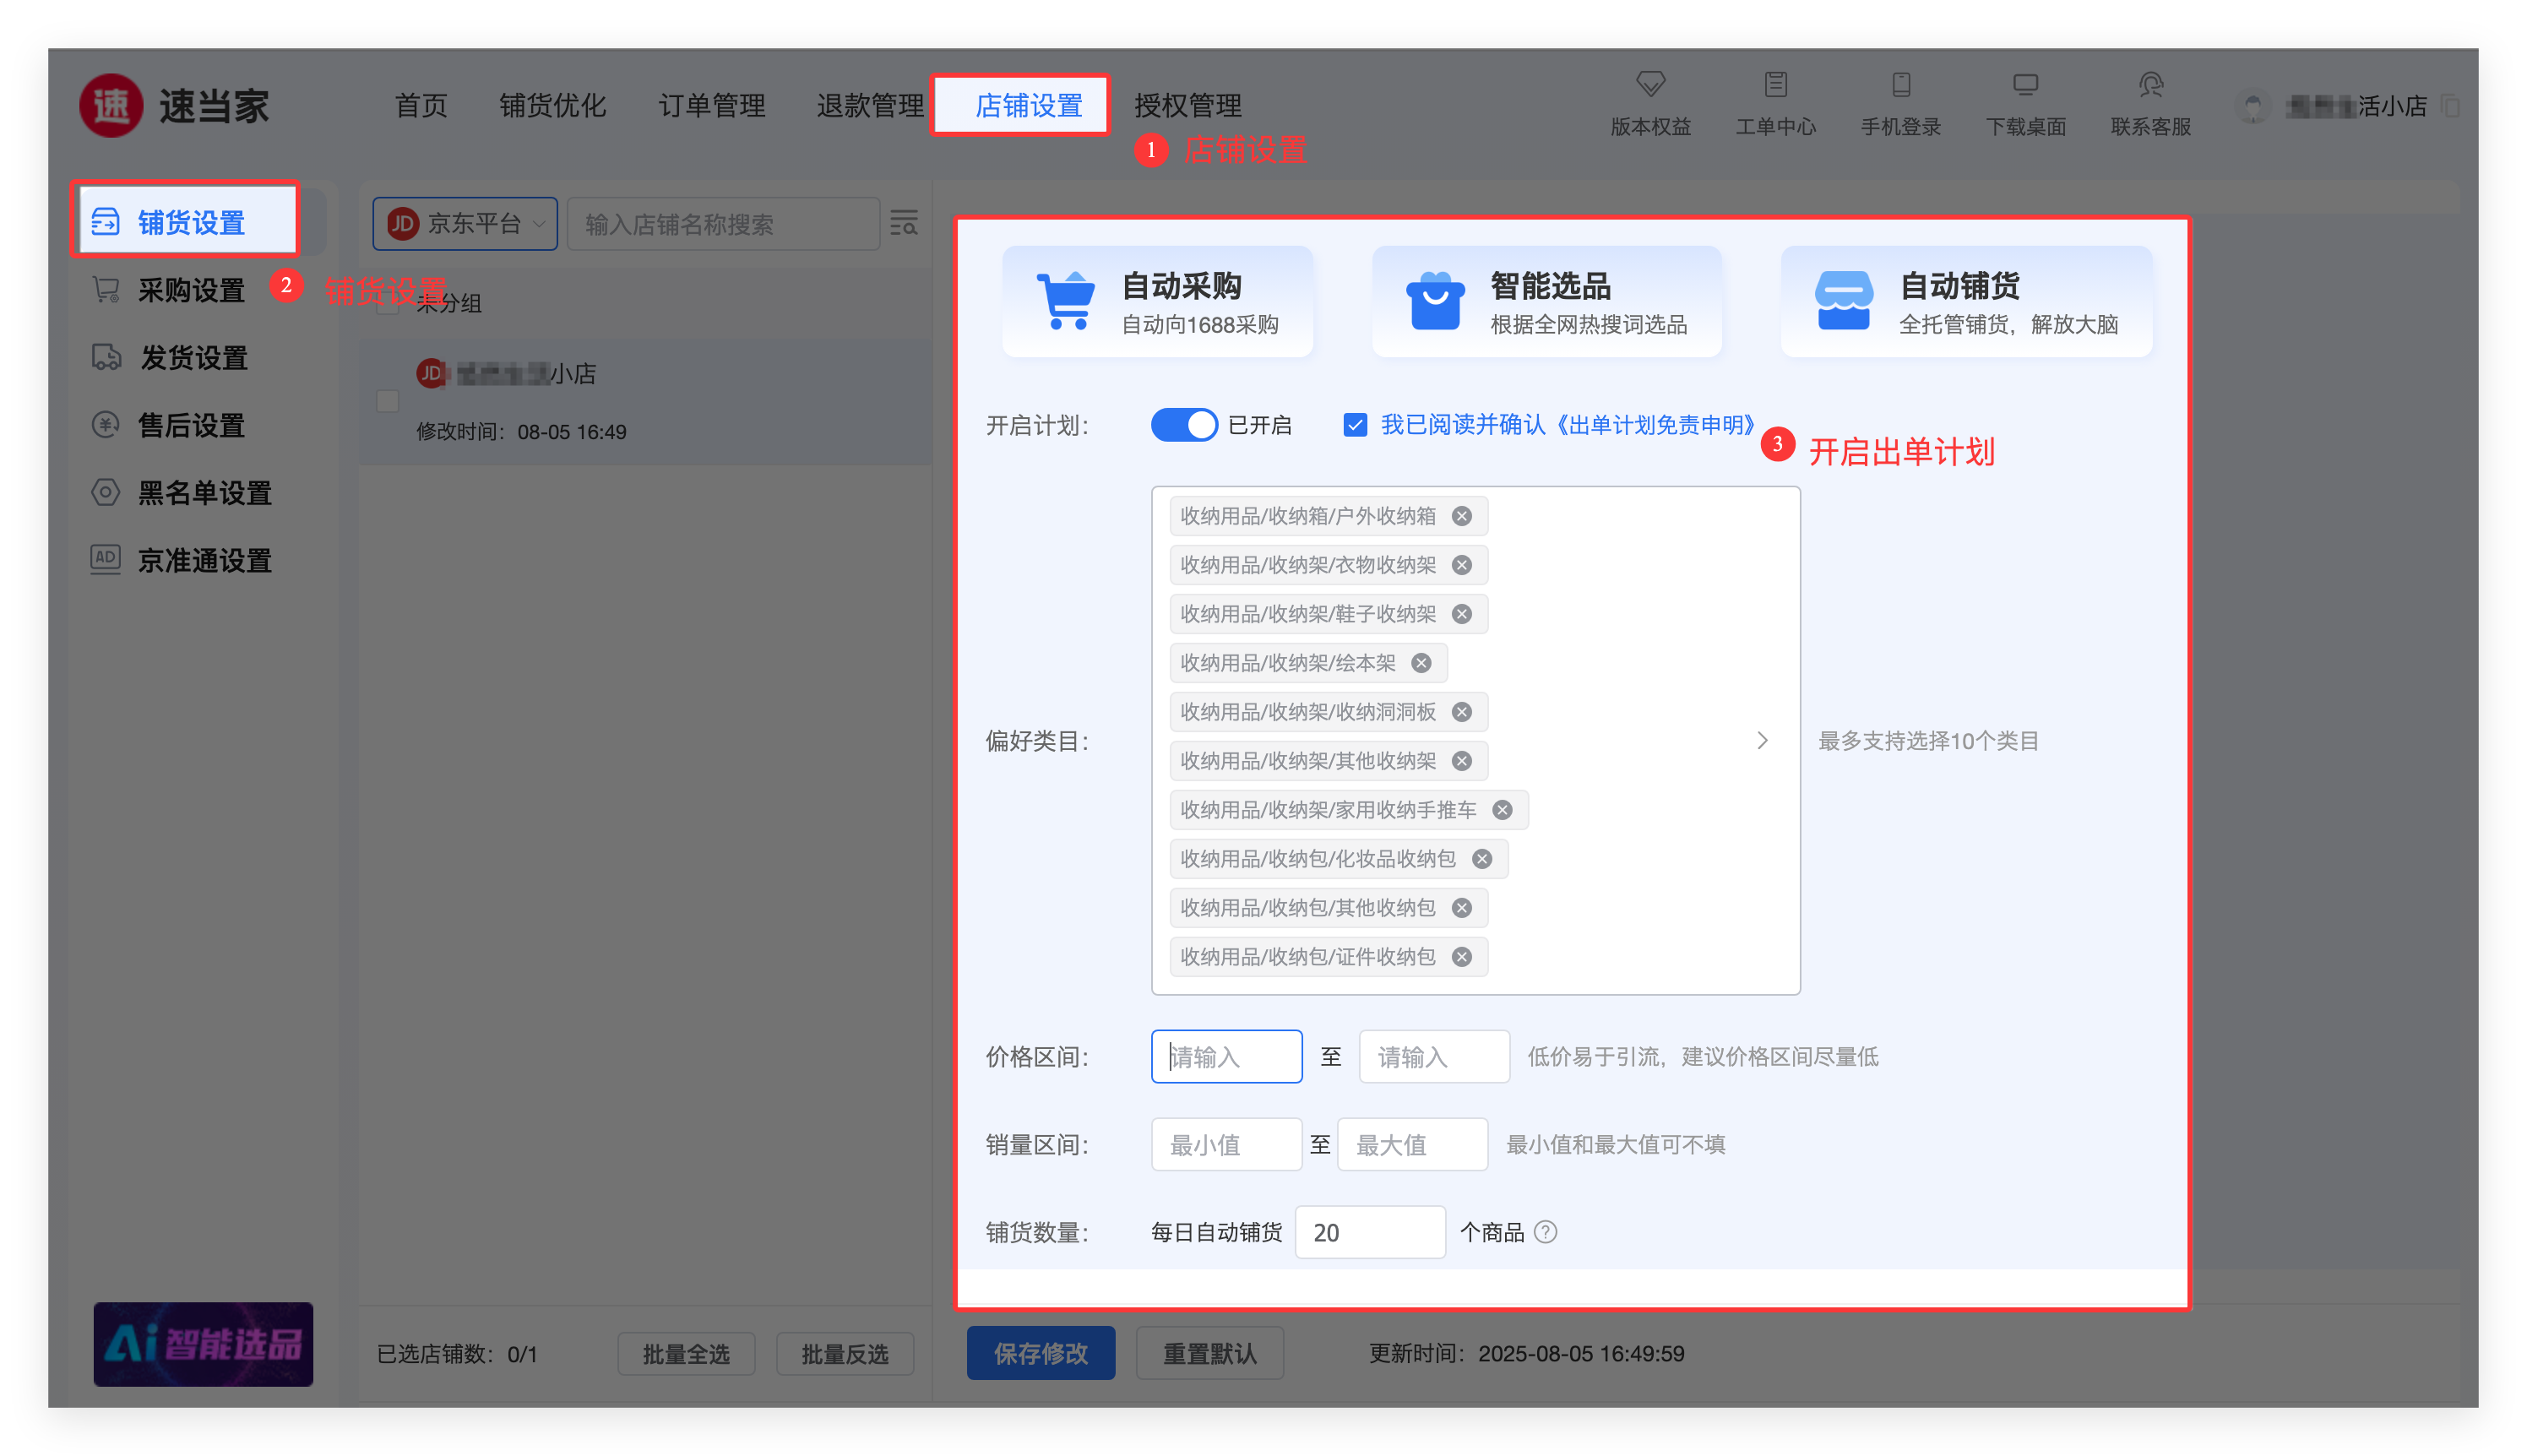This screenshot has width=2527, height=1456.
Task: Click the 手机登录 phone icon
Action: pos(1900,84)
